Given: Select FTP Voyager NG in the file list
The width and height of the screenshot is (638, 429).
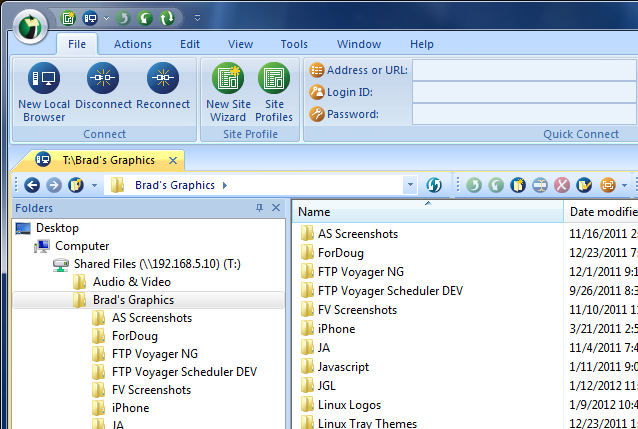Looking at the screenshot, I should (361, 272).
